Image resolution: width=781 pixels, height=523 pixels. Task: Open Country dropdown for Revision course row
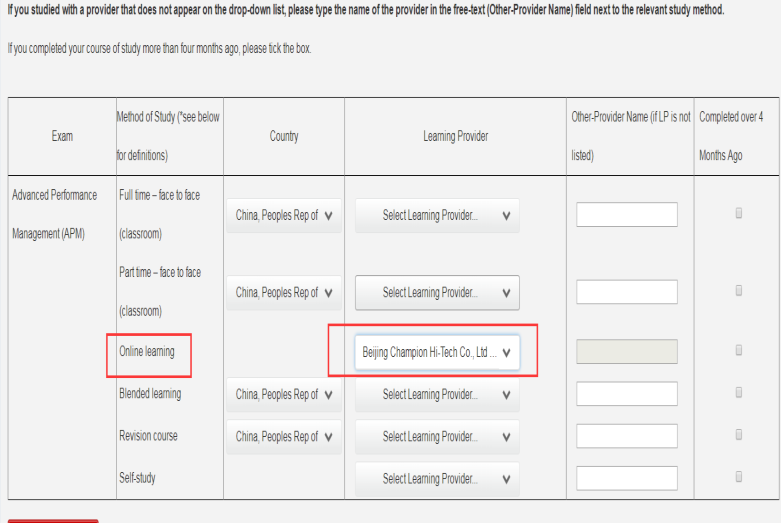pos(284,437)
